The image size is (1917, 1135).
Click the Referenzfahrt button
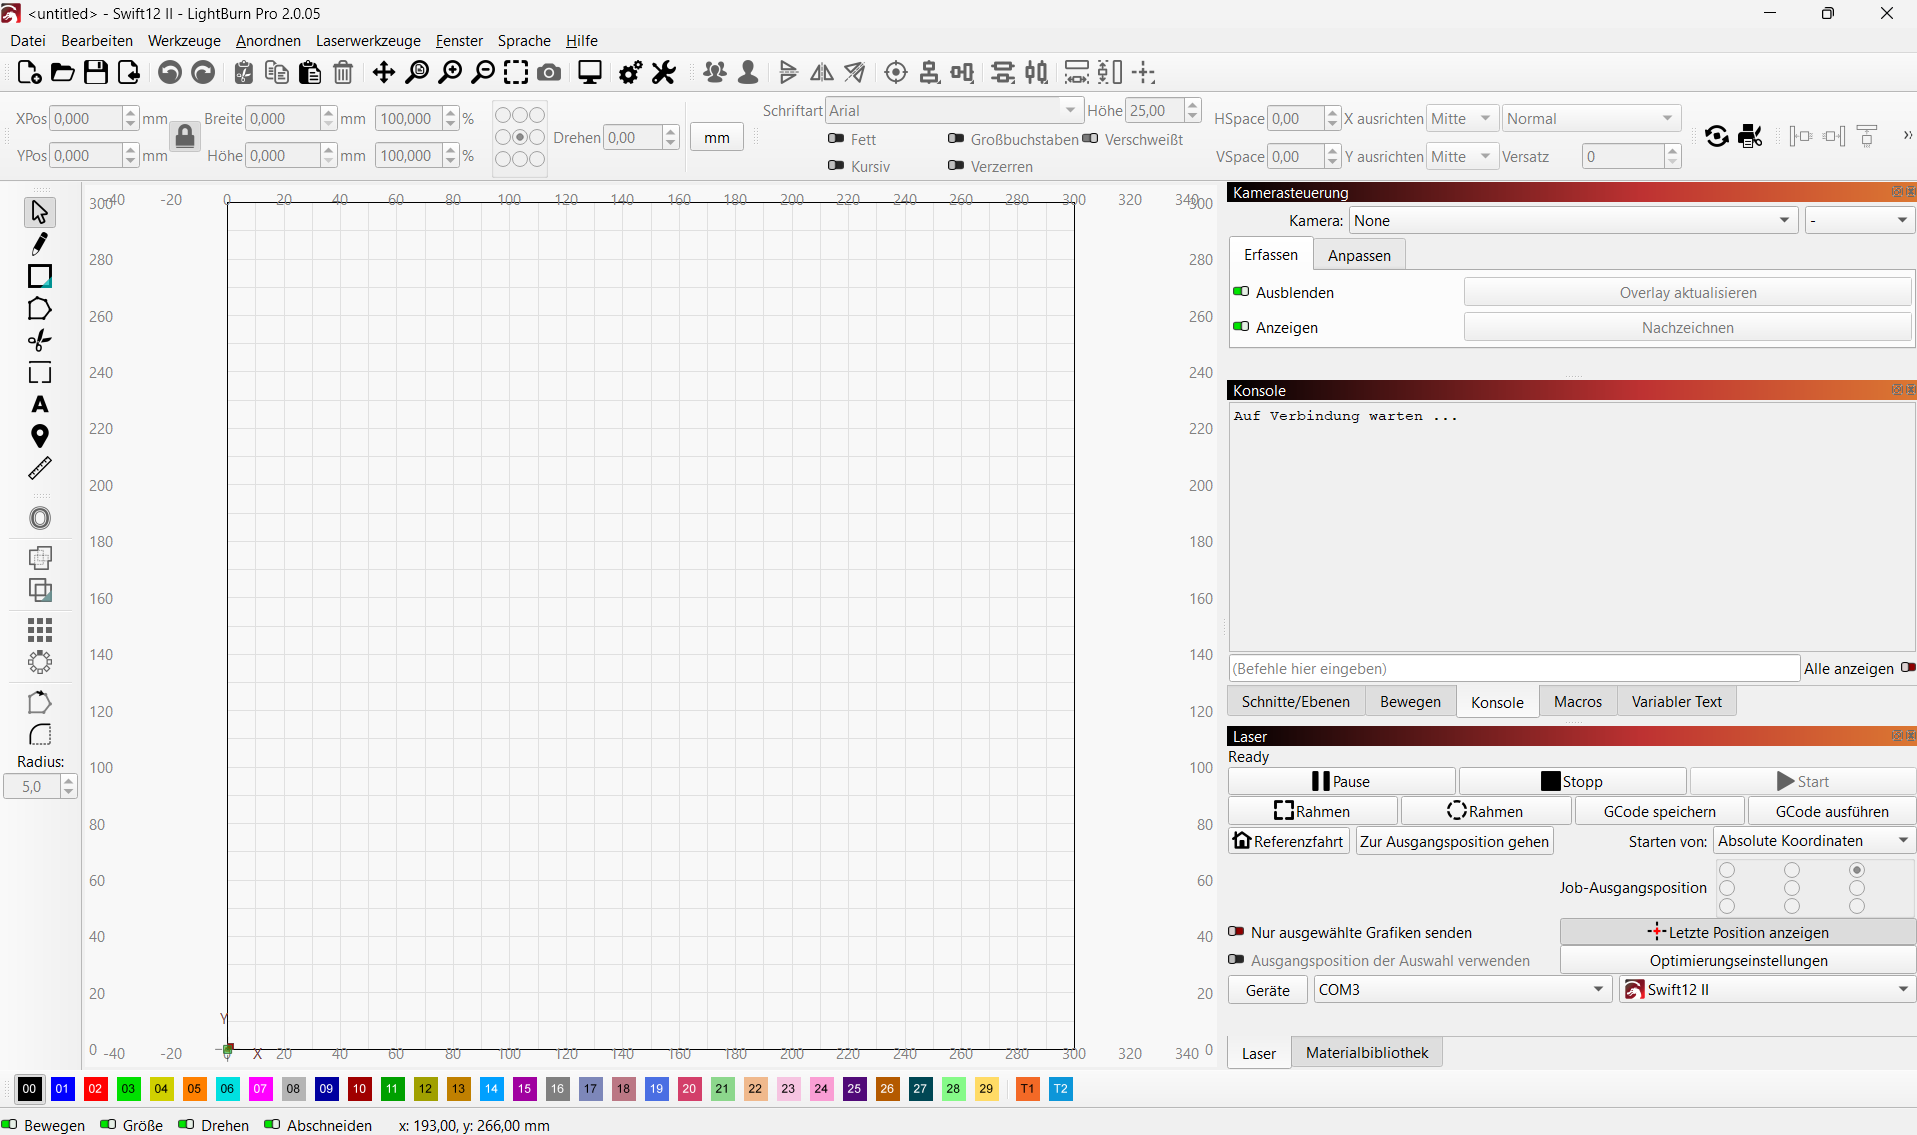pyautogui.click(x=1288, y=841)
